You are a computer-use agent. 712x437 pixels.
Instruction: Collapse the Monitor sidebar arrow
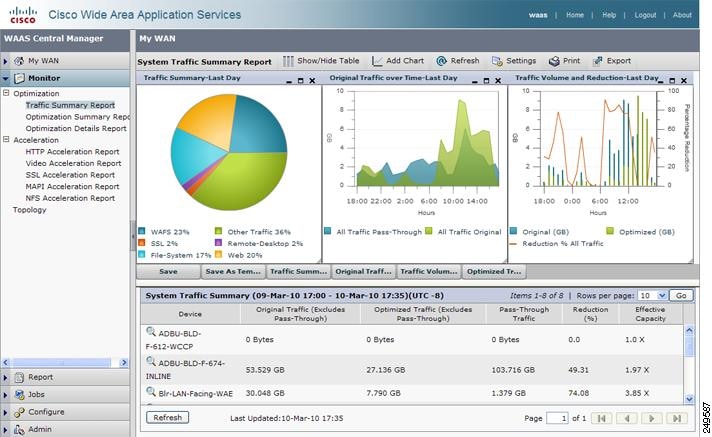tap(5, 78)
